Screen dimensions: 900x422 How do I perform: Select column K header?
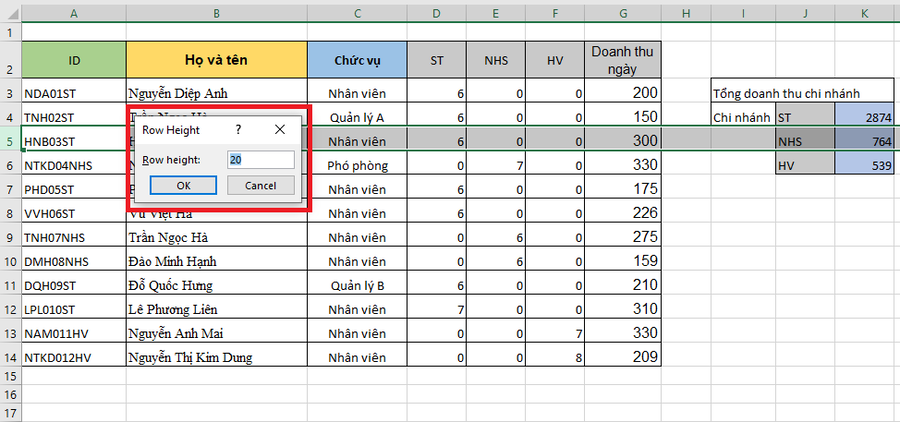[864, 12]
